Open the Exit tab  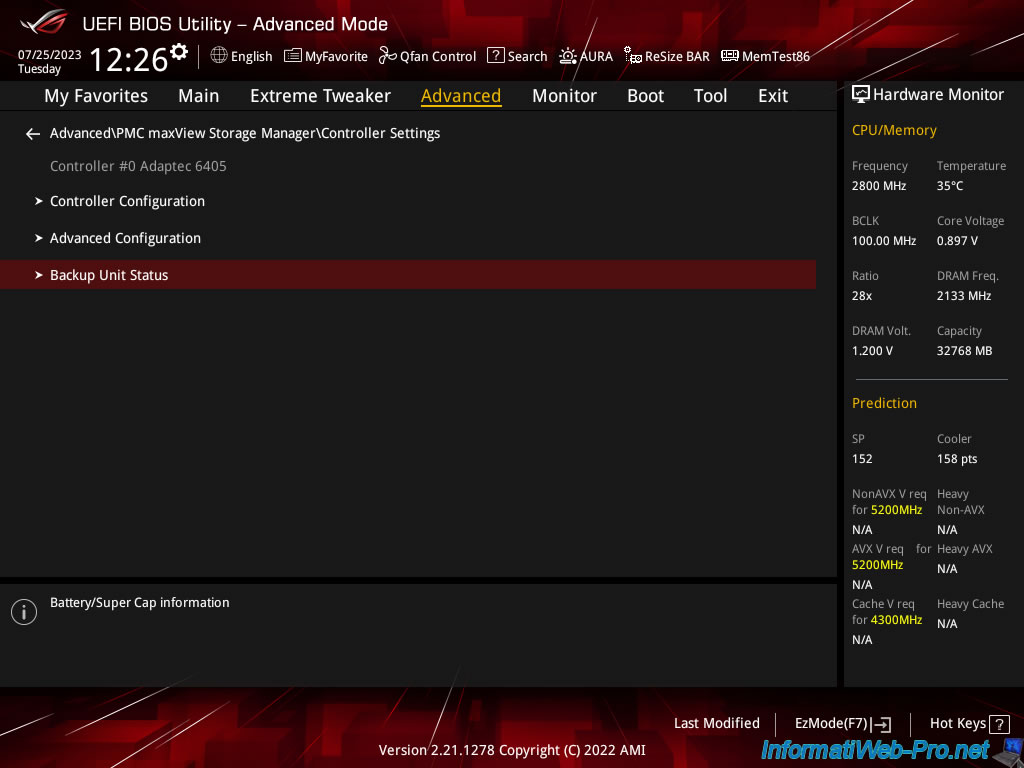[773, 96]
